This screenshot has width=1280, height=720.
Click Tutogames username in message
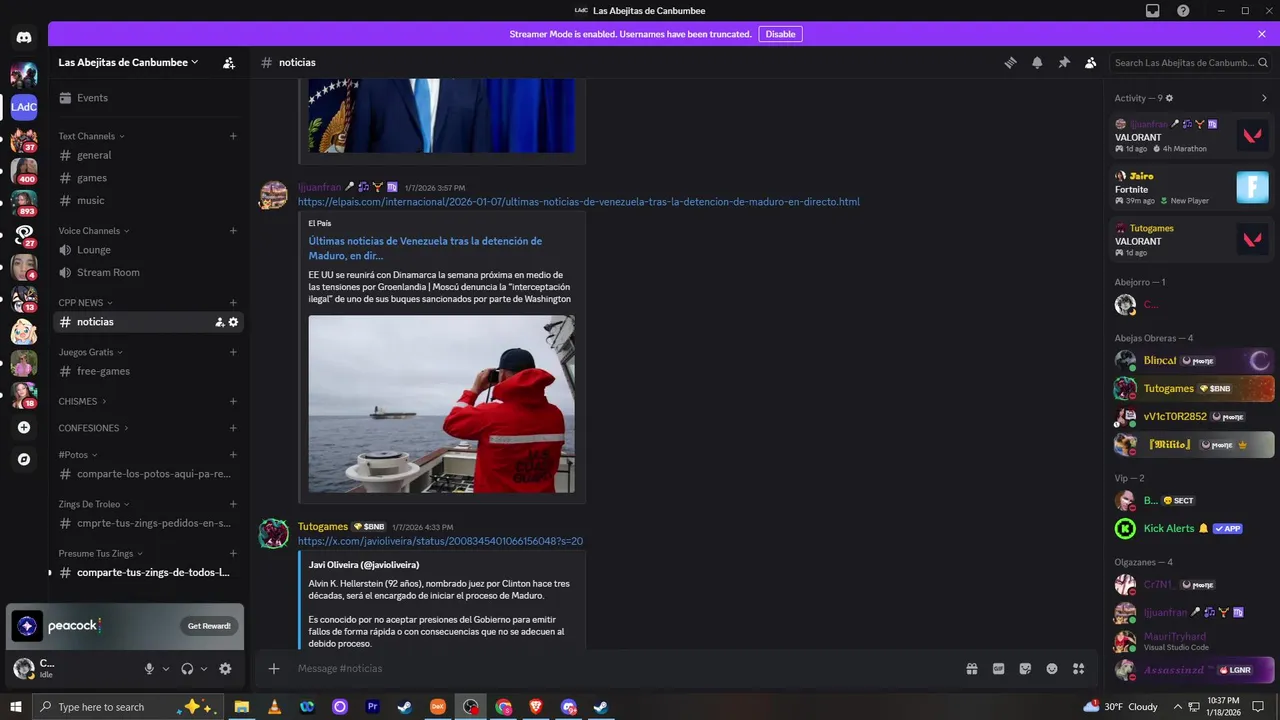[x=323, y=527]
